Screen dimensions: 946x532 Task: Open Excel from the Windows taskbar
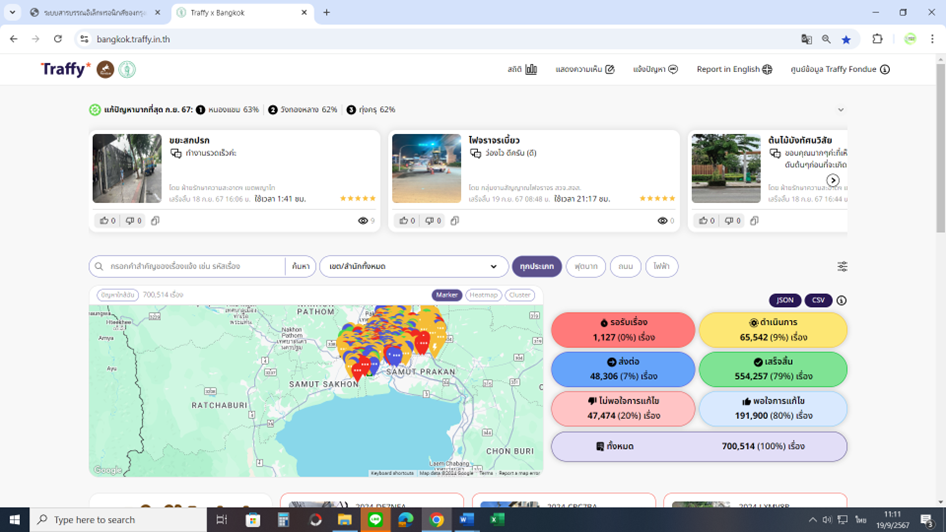(497, 520)
